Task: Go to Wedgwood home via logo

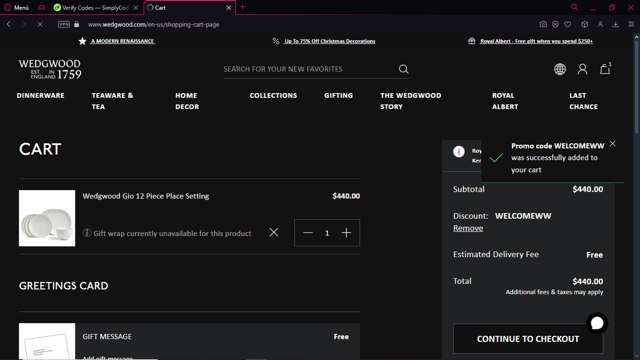Action: pos(50,69)
